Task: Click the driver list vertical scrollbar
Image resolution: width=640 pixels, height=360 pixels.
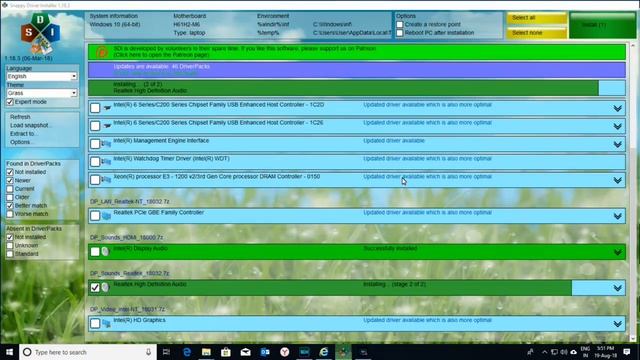Action: tap(633, 192)
